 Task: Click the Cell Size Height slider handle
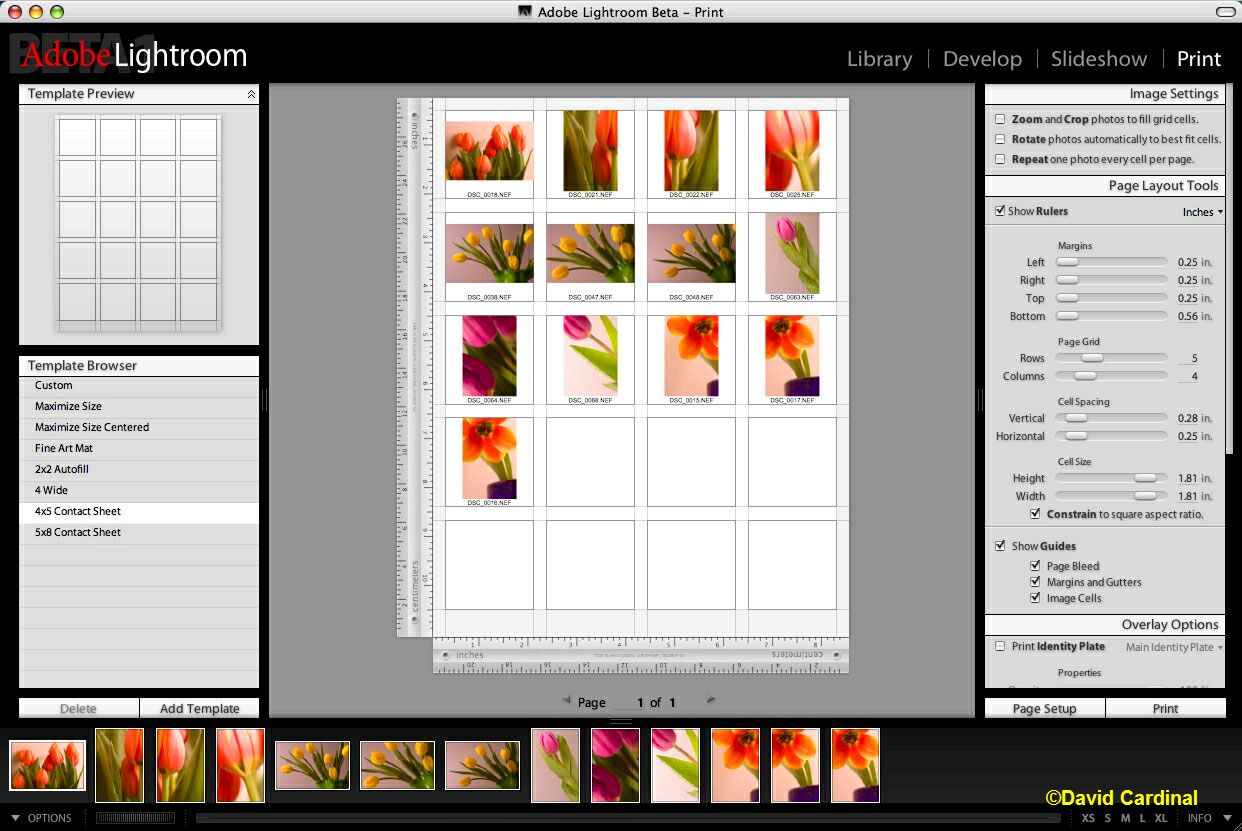click(x=1145, y=478)
